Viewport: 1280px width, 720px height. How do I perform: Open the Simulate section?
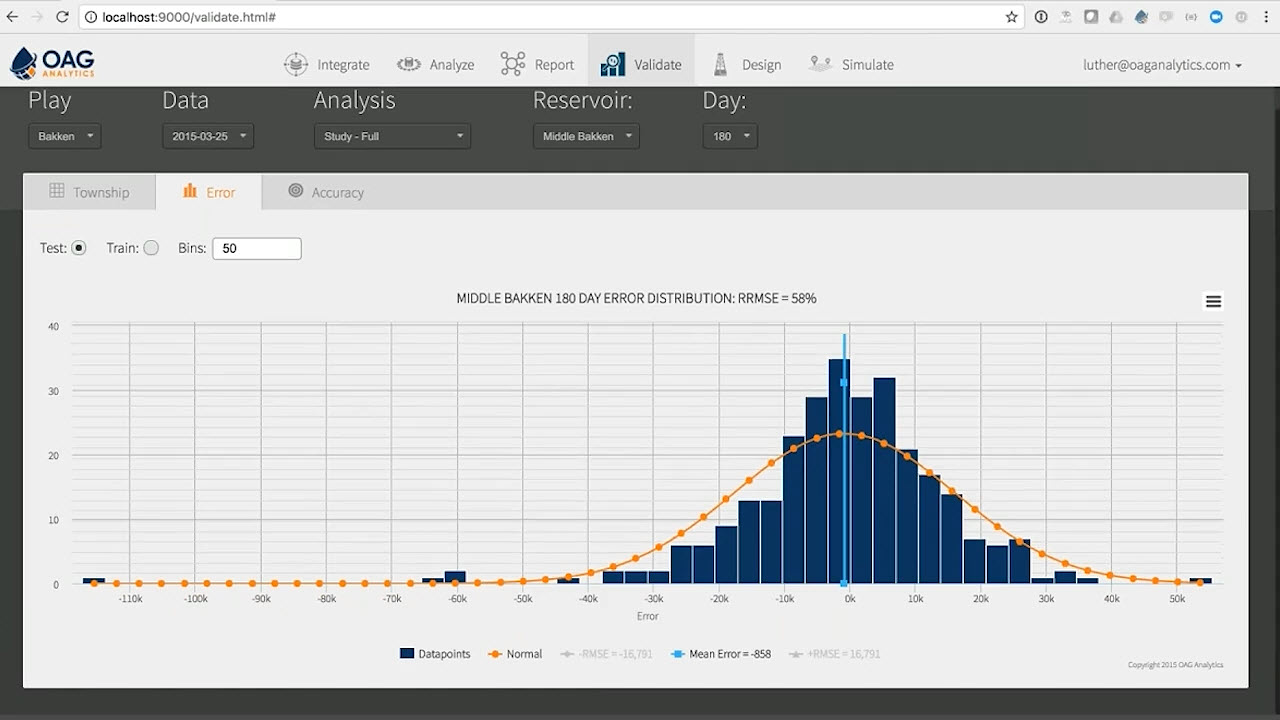coord(851,64)
